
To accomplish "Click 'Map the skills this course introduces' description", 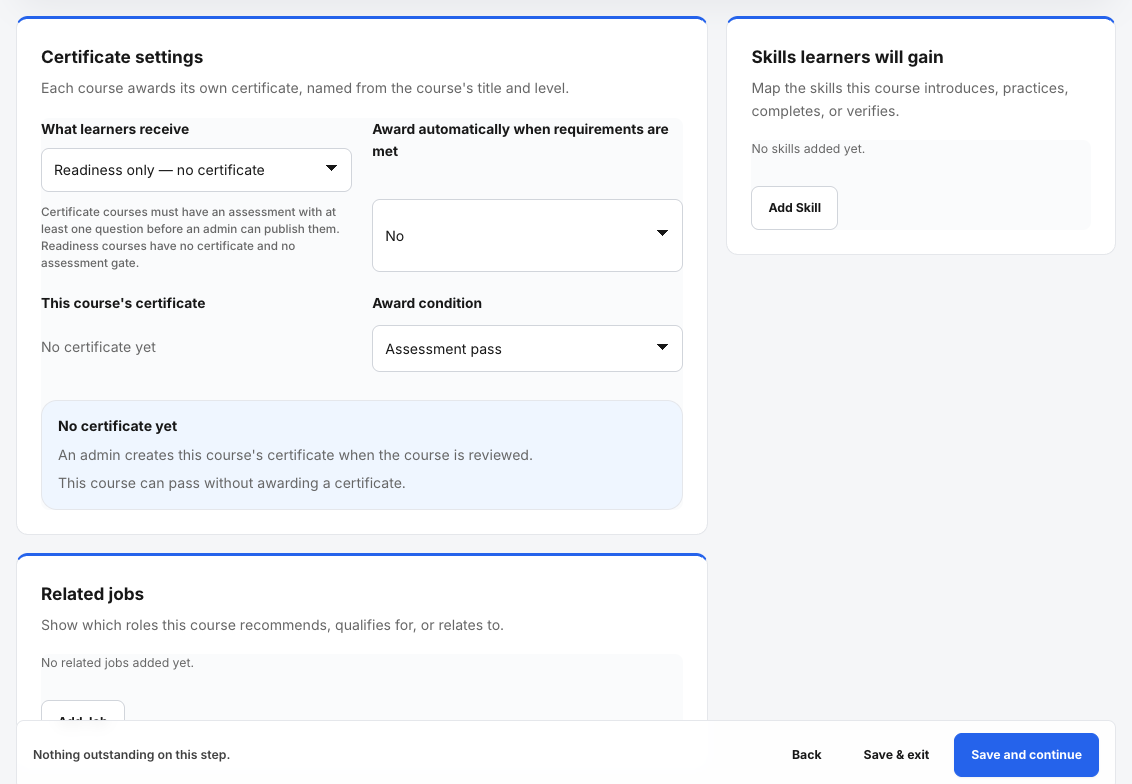I will pyautogui.click(x=910, y=100).
